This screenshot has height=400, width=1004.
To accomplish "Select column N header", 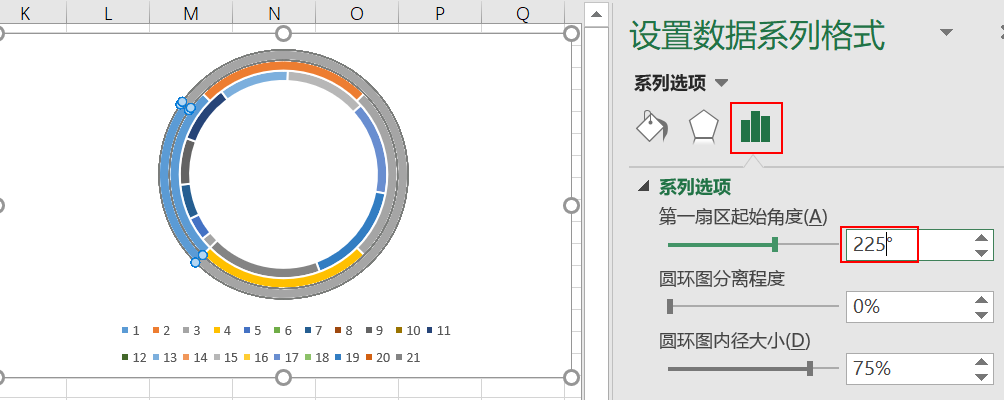I will pos(274,13).
